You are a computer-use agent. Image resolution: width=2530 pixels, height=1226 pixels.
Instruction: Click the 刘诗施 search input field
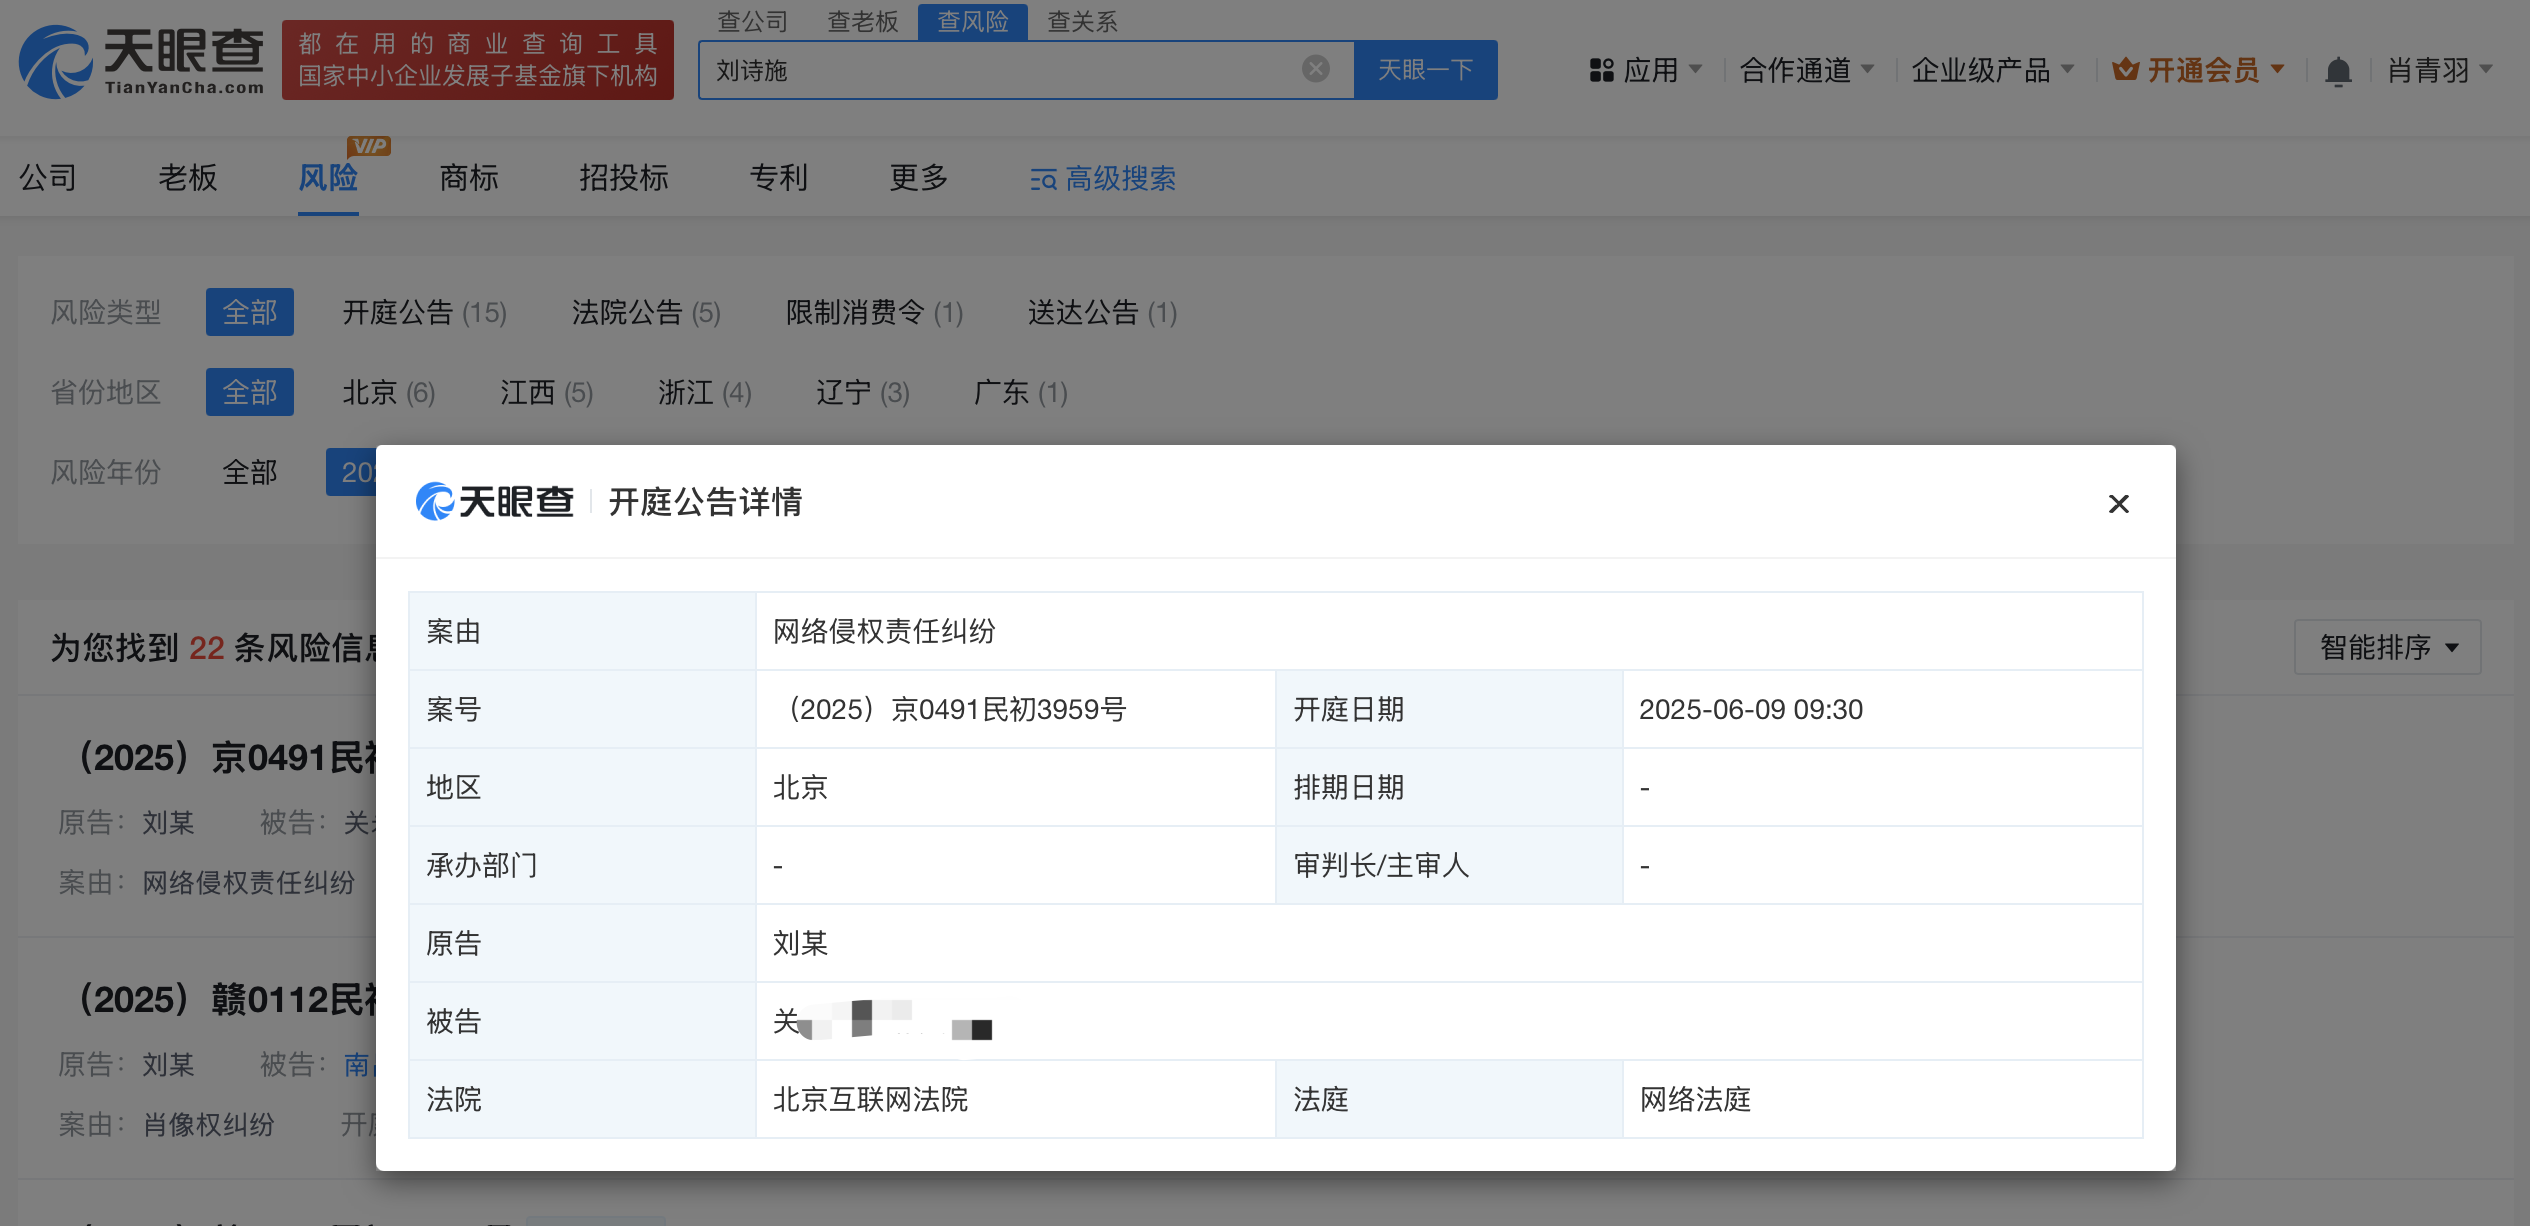[x=1000, y=70]
